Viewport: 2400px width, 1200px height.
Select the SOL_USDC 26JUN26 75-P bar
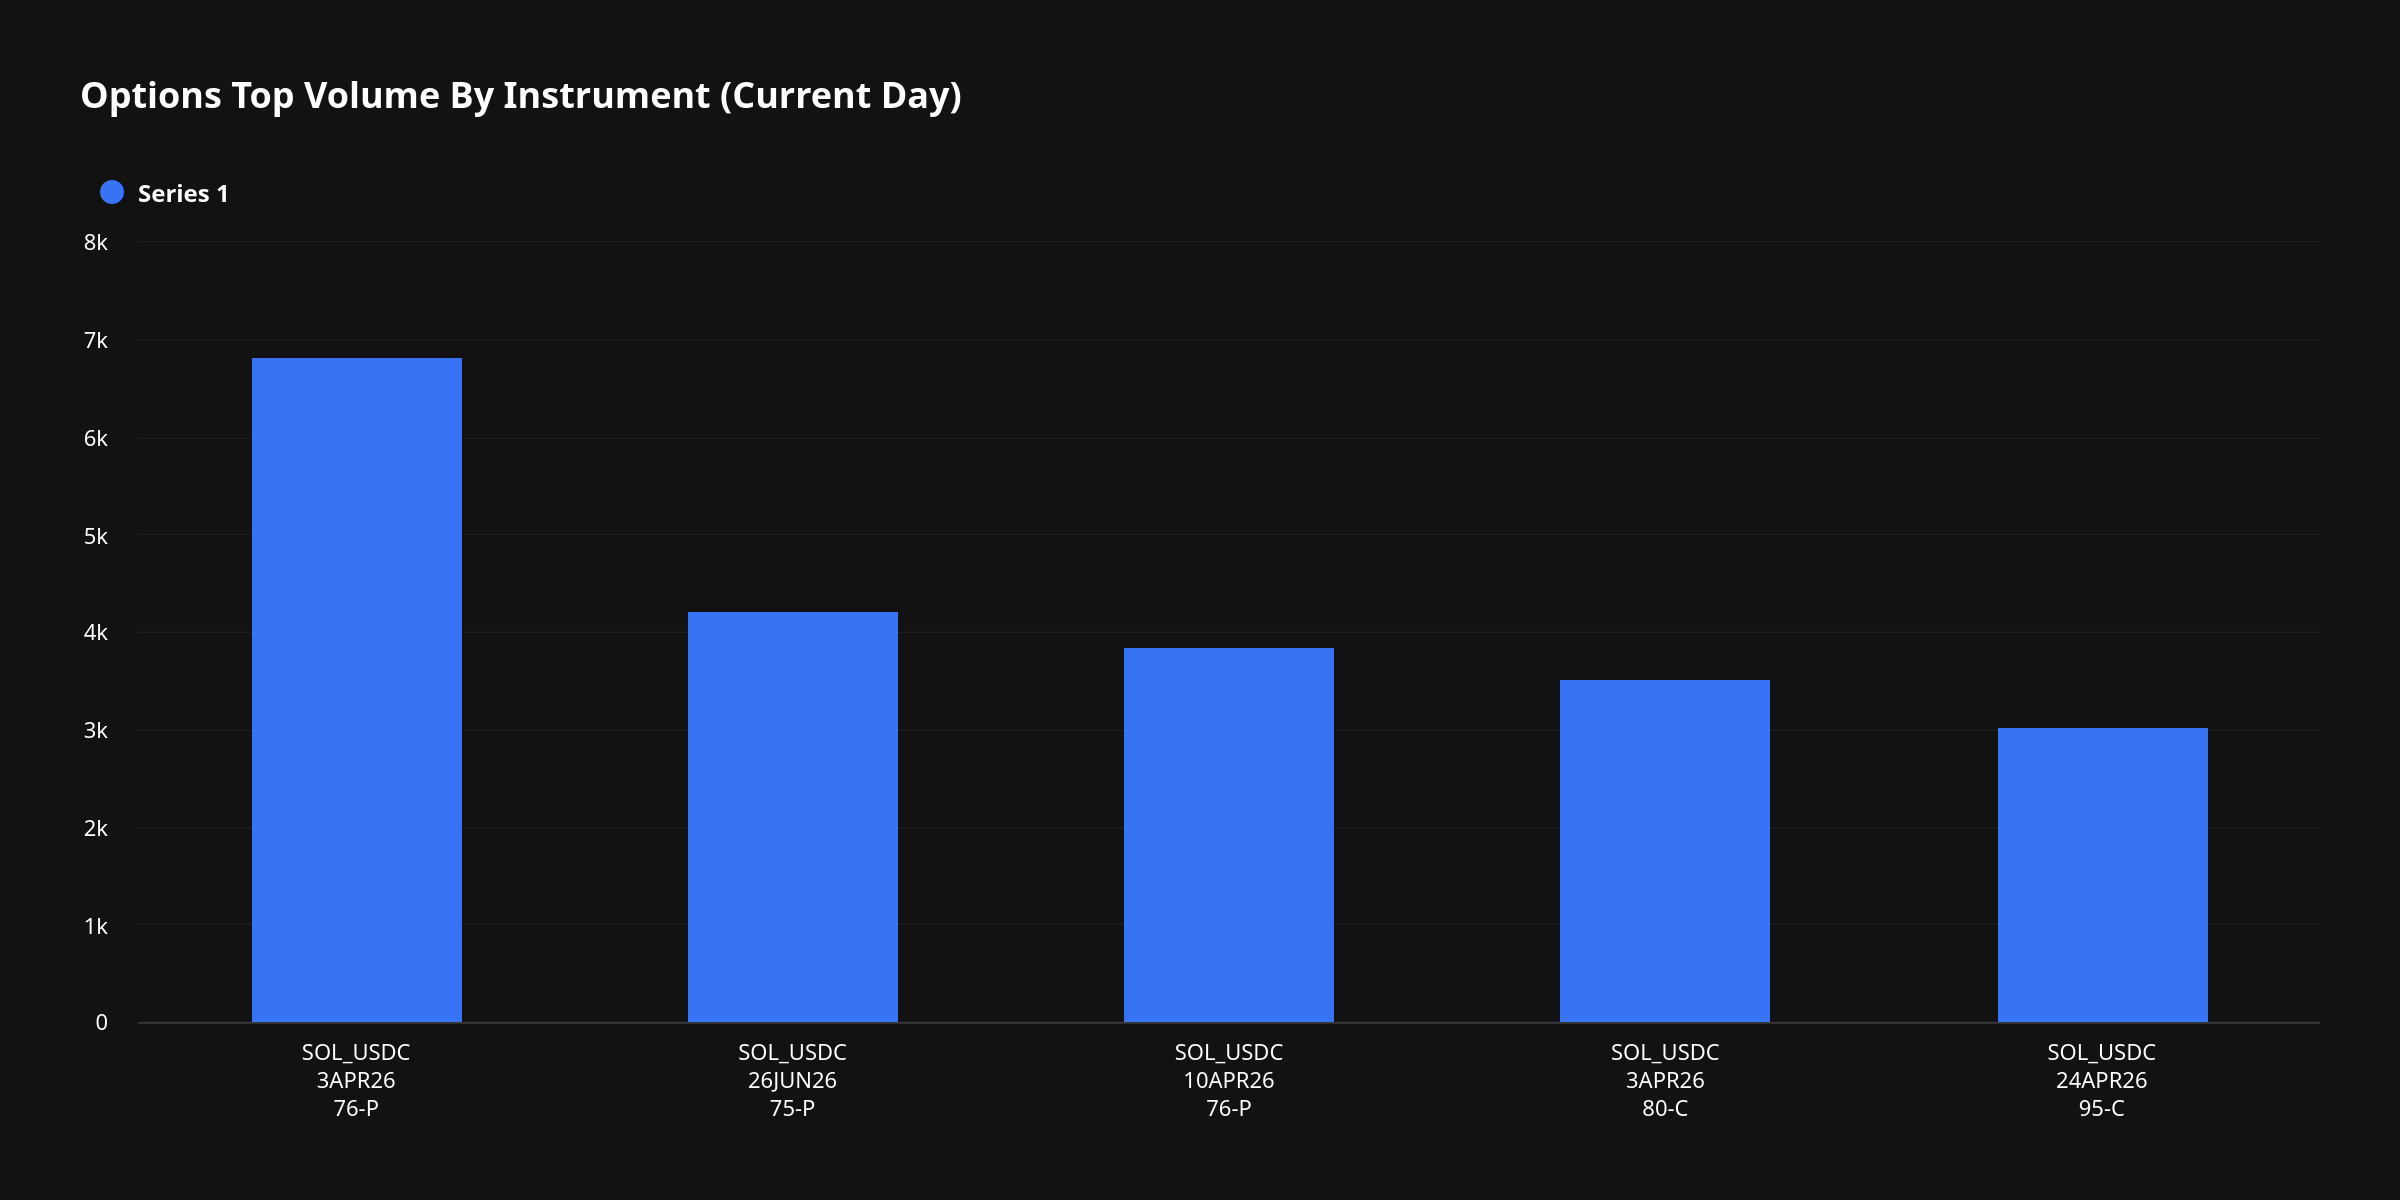[x=792, y=817]
